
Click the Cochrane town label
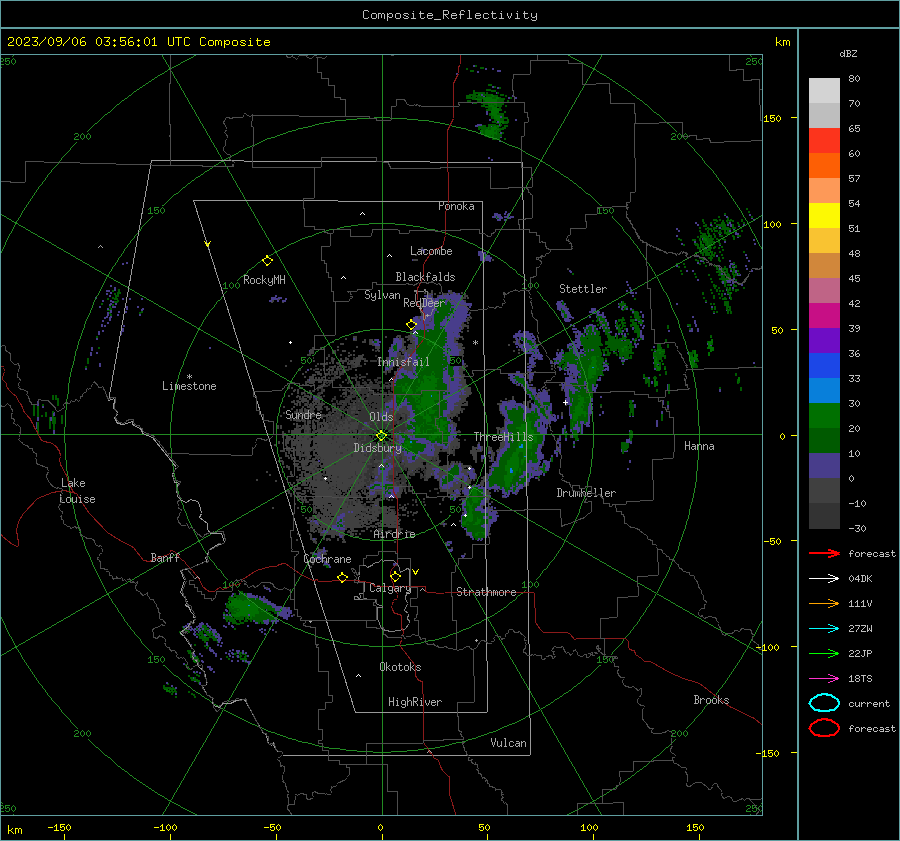click(327, 559)
